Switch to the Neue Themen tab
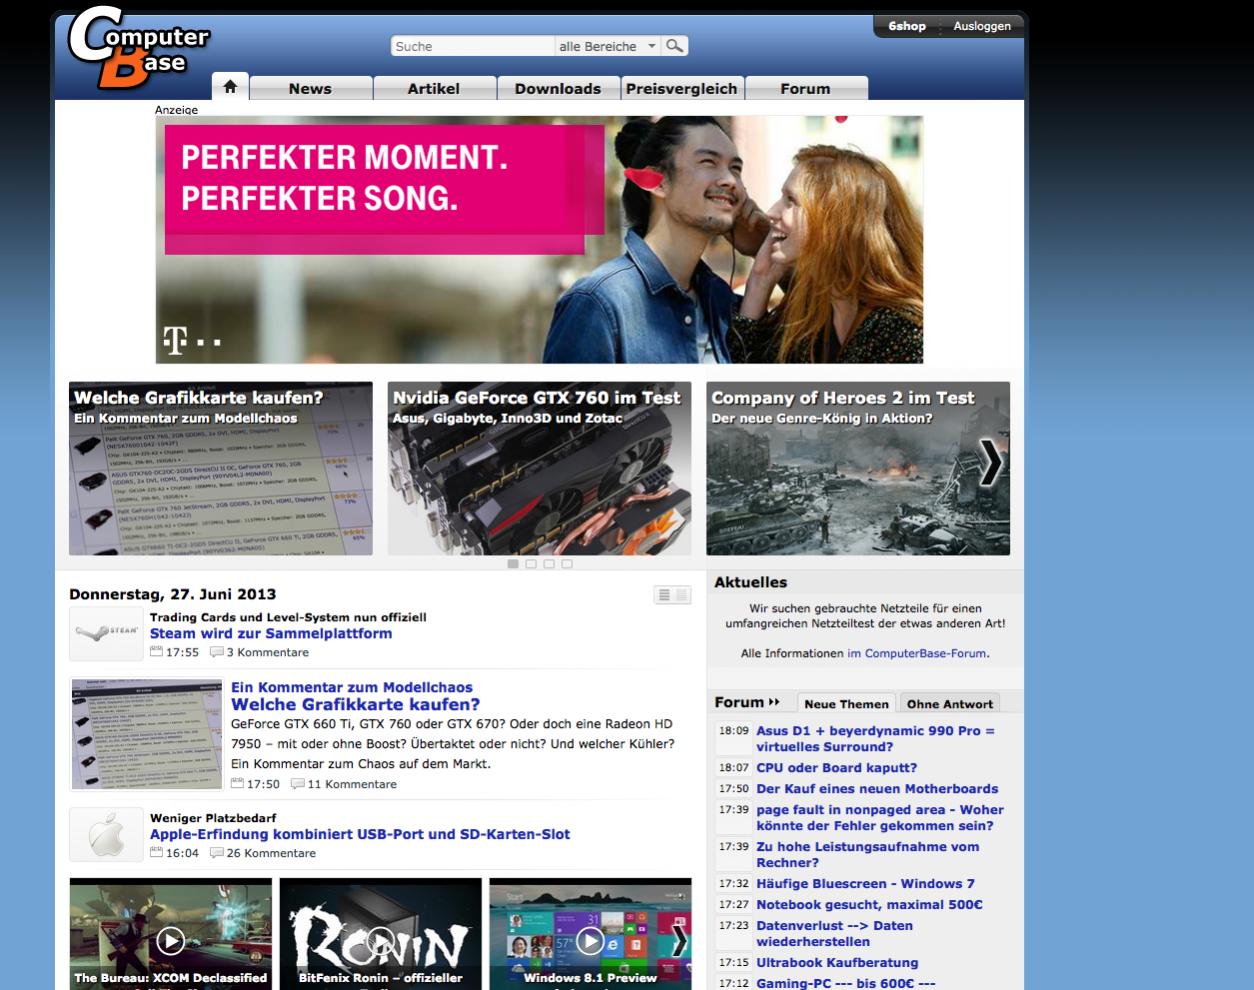Screen dimensions: 1254x990 (x=846, y=704)
